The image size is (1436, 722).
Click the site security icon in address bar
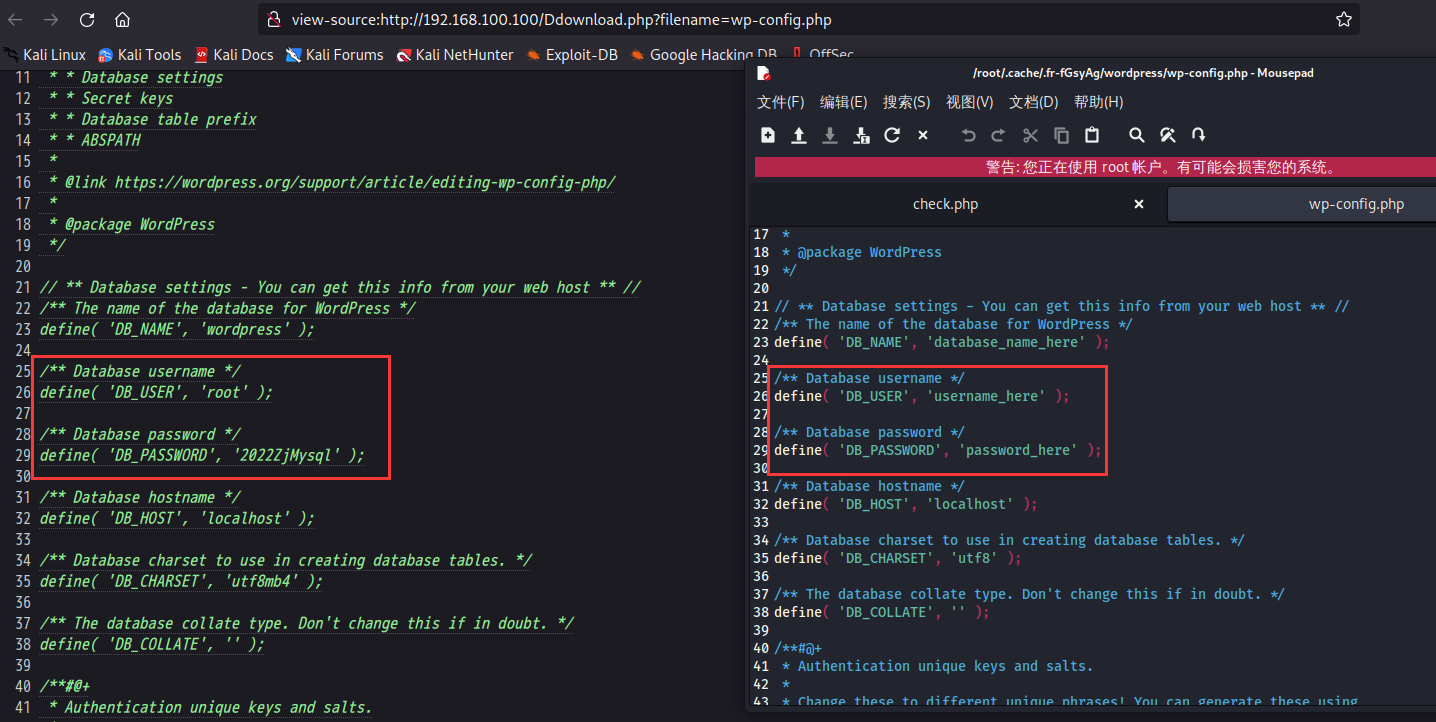click(x=274, y=19)
